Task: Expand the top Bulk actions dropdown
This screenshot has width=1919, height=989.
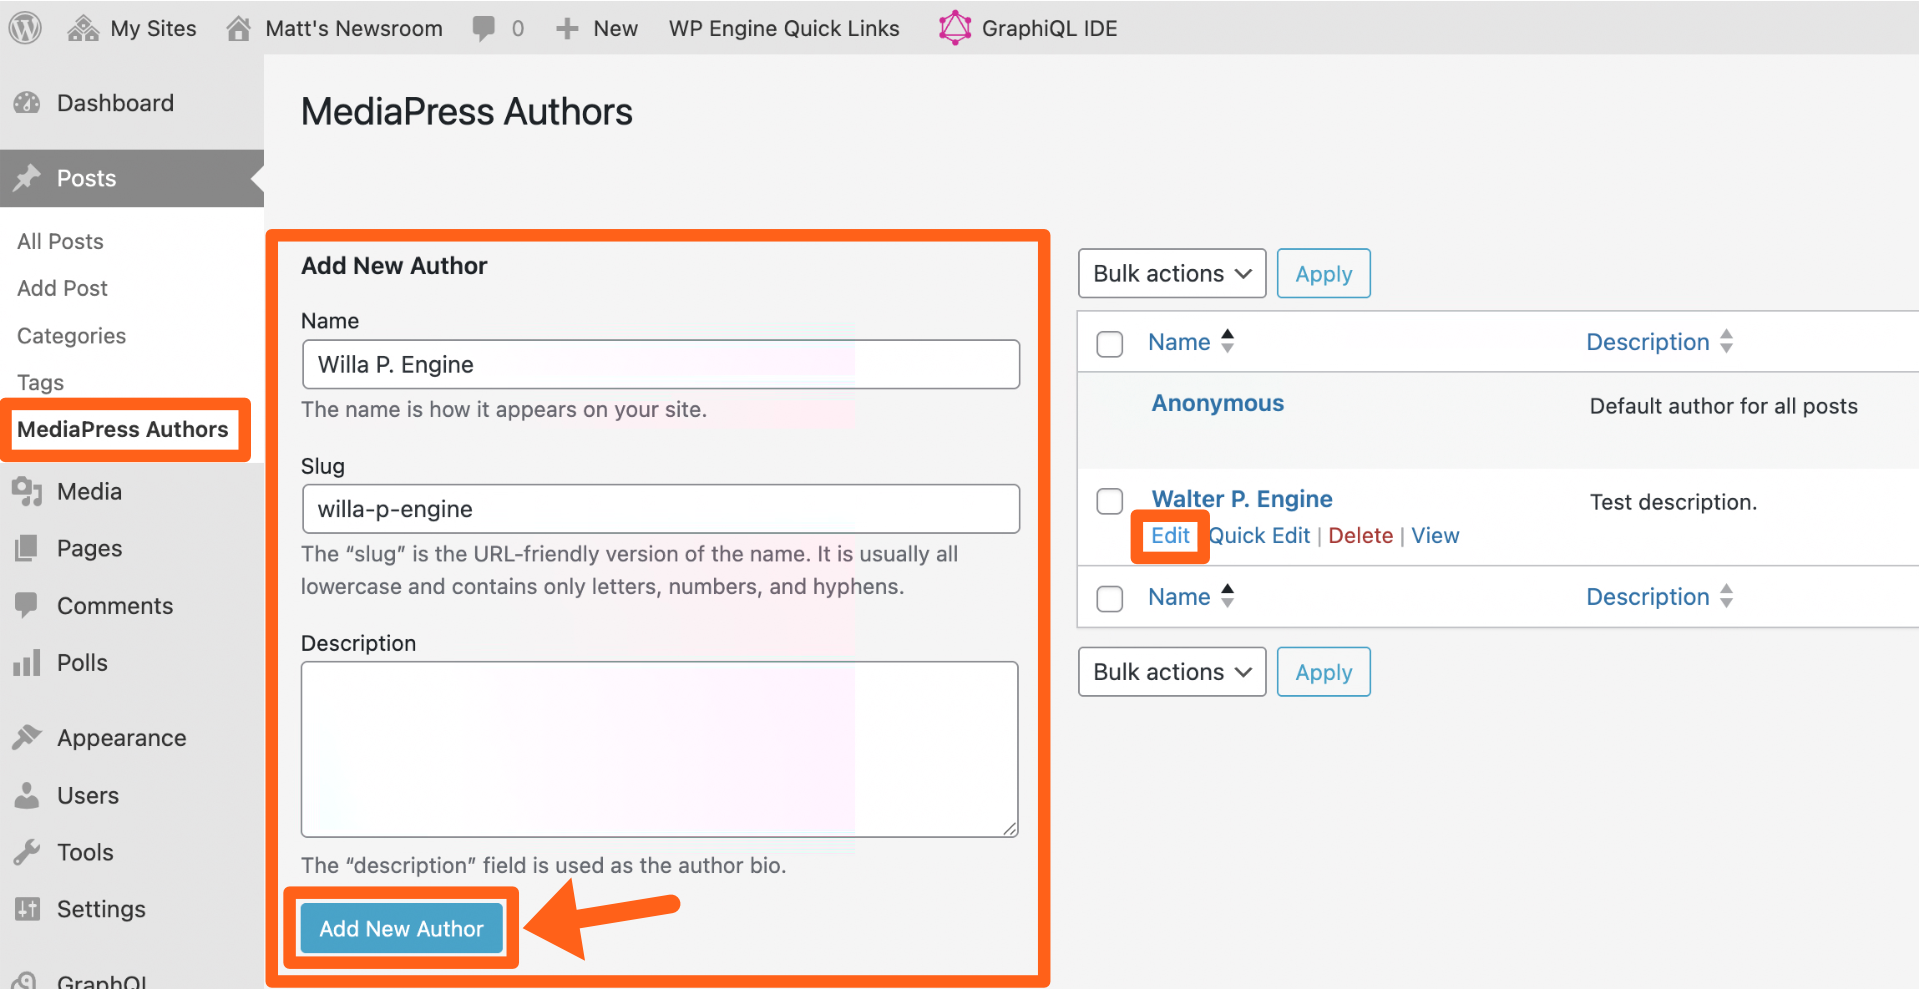Action: [x=1171, y=274]
